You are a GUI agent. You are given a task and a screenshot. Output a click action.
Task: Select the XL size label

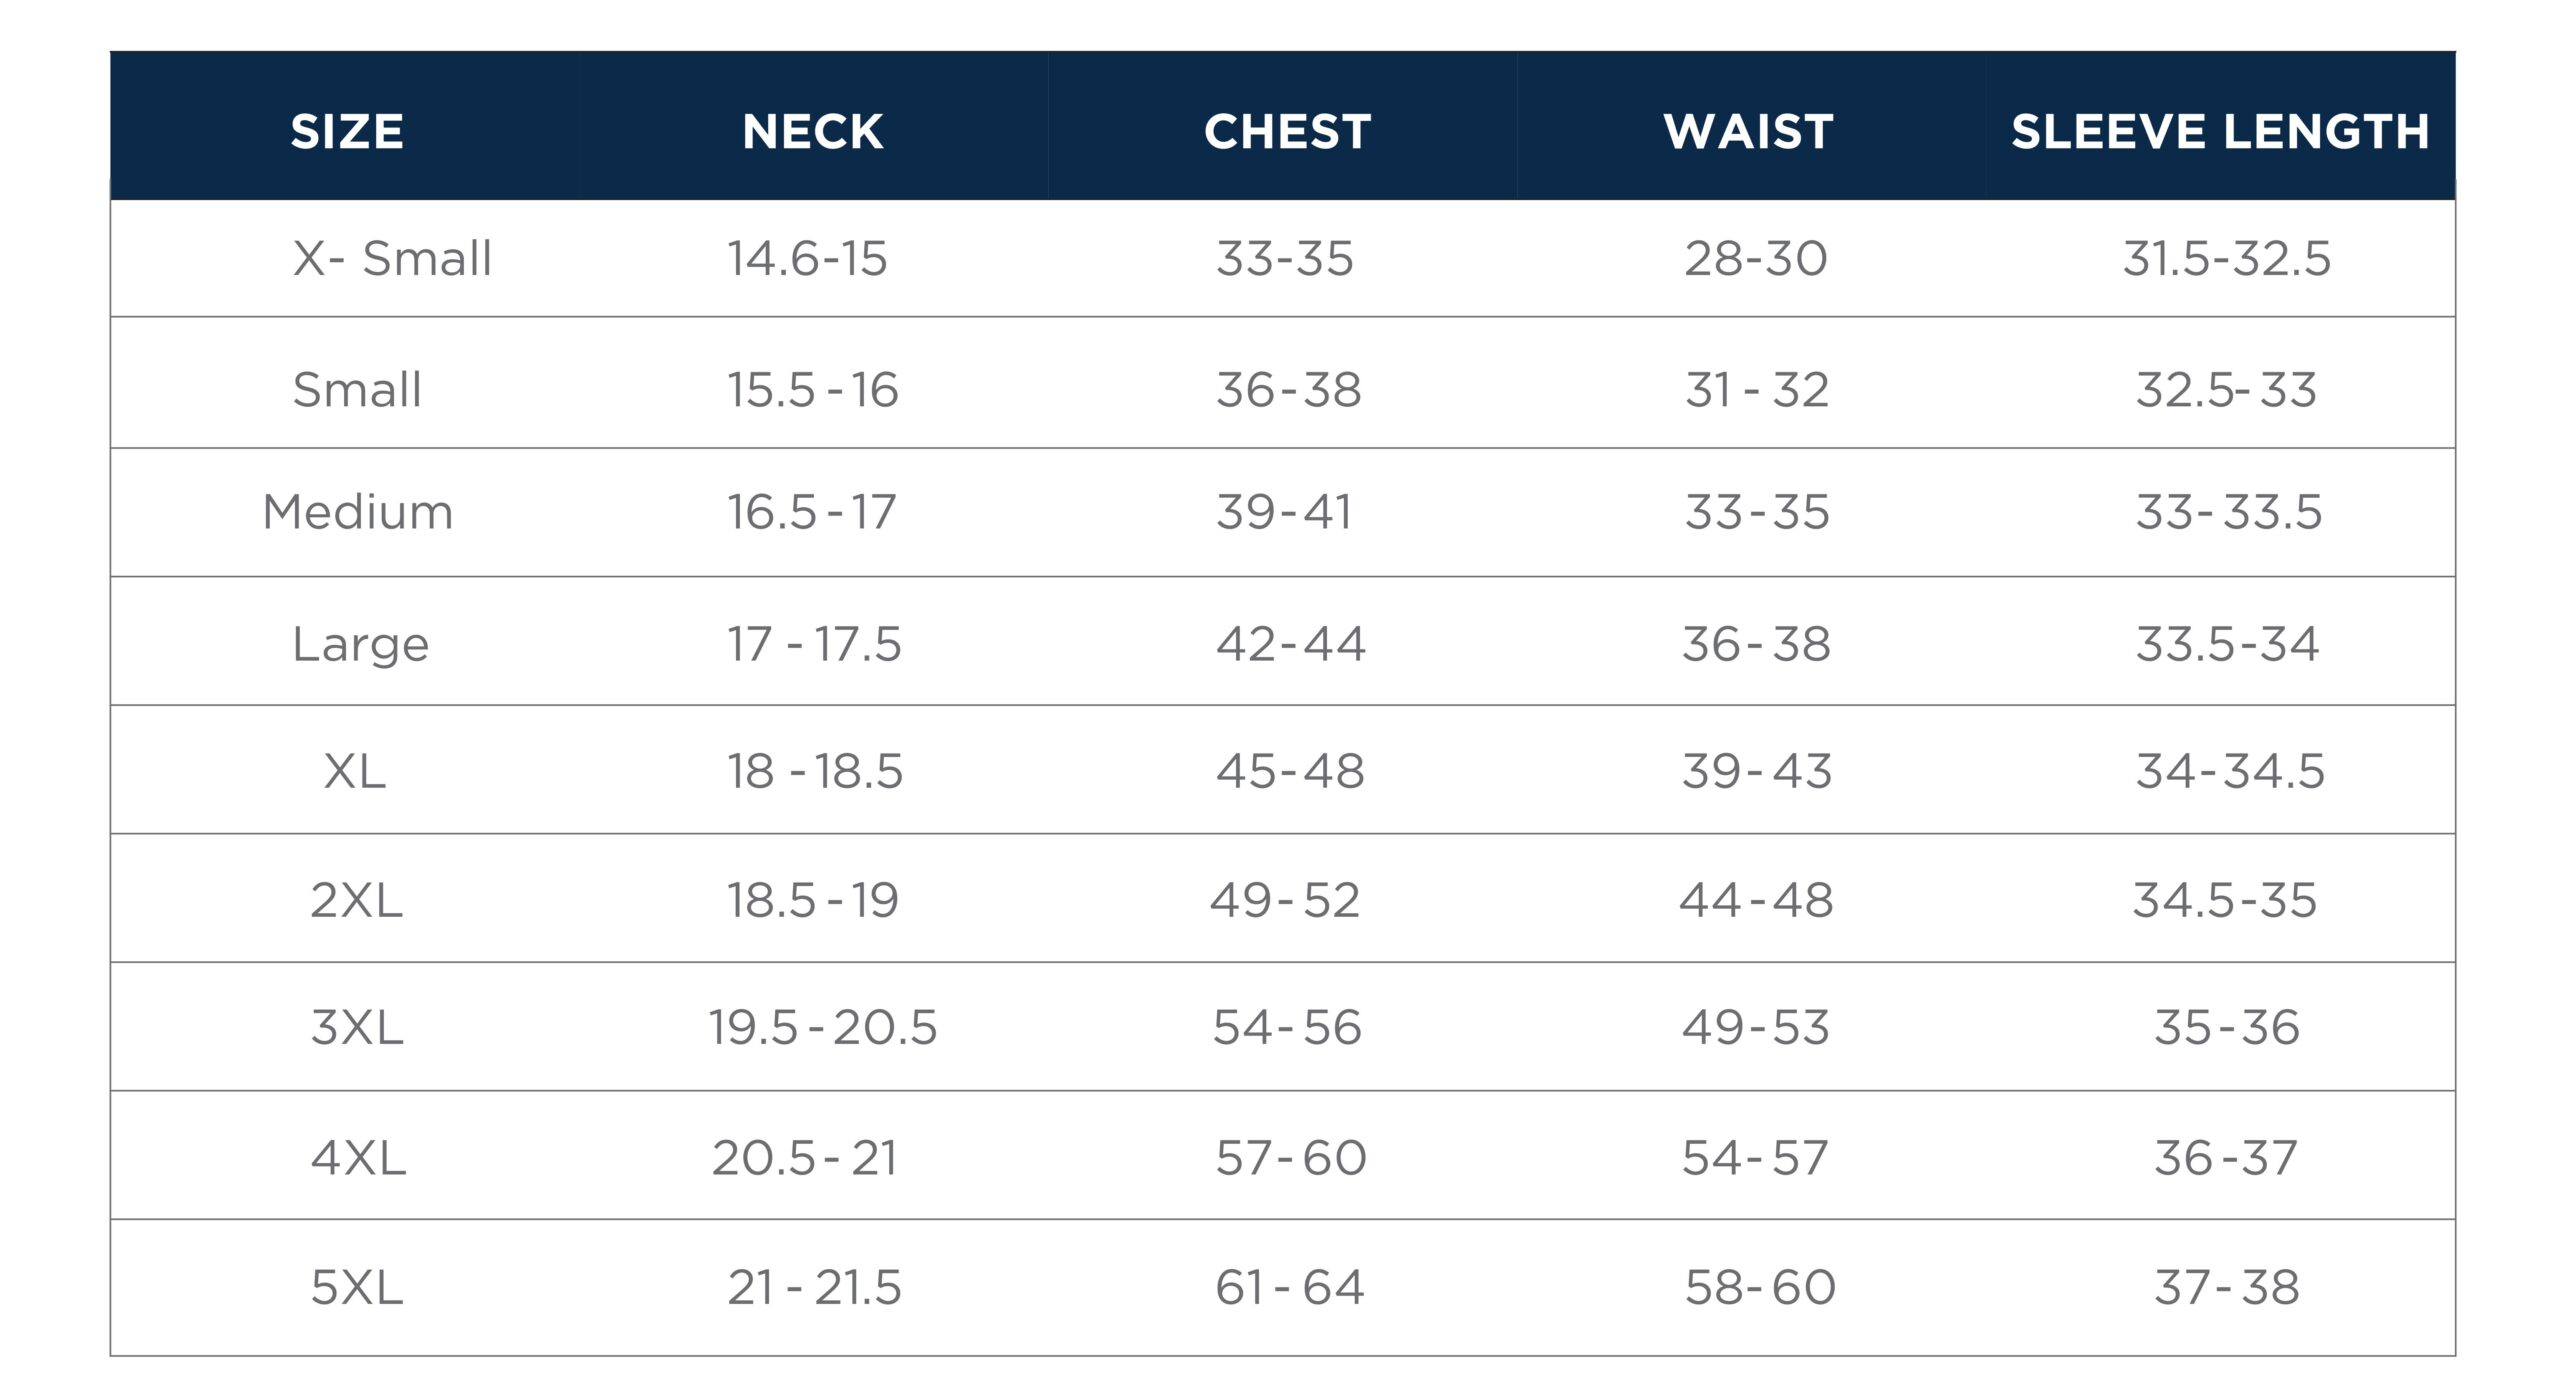(x=355, y=772)
